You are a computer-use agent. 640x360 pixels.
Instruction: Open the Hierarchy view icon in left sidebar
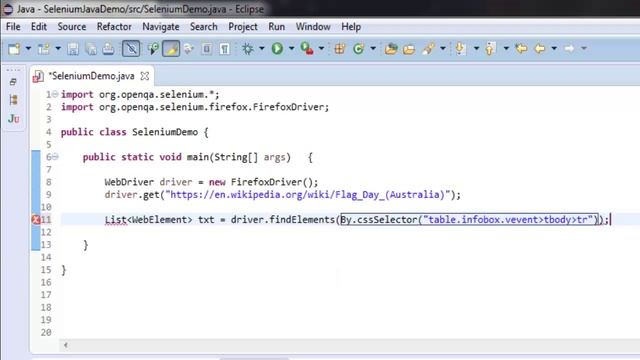13,100
